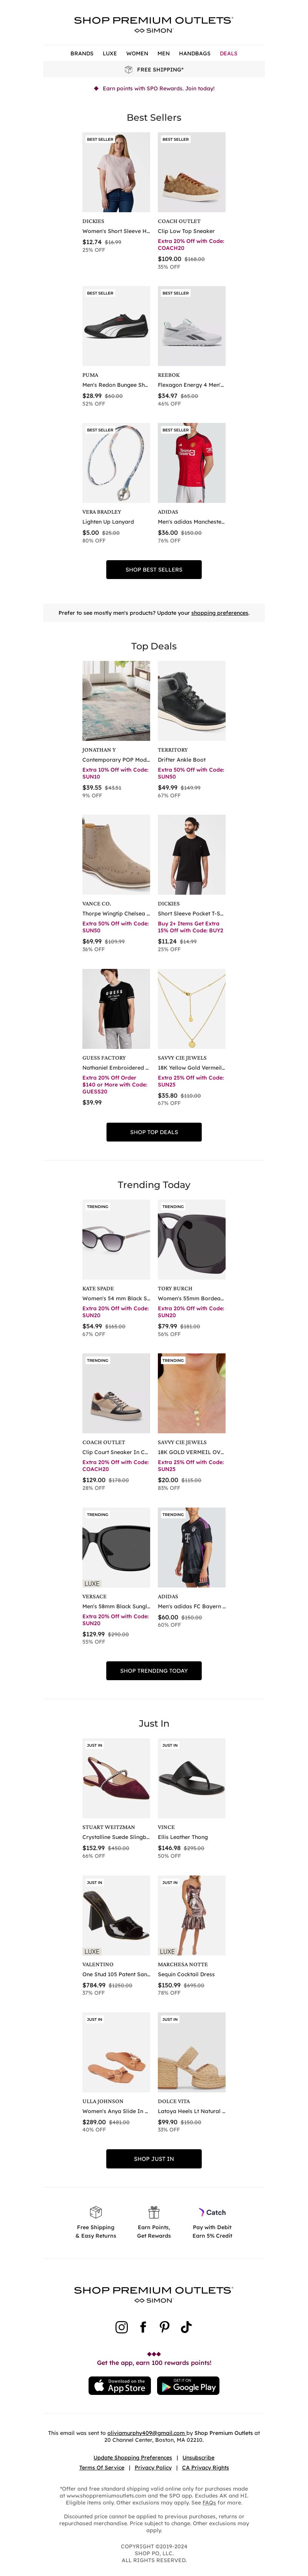Click the Shop Premium Outlets header logo
Viewport: 308px width, 2576px height.
154,24
